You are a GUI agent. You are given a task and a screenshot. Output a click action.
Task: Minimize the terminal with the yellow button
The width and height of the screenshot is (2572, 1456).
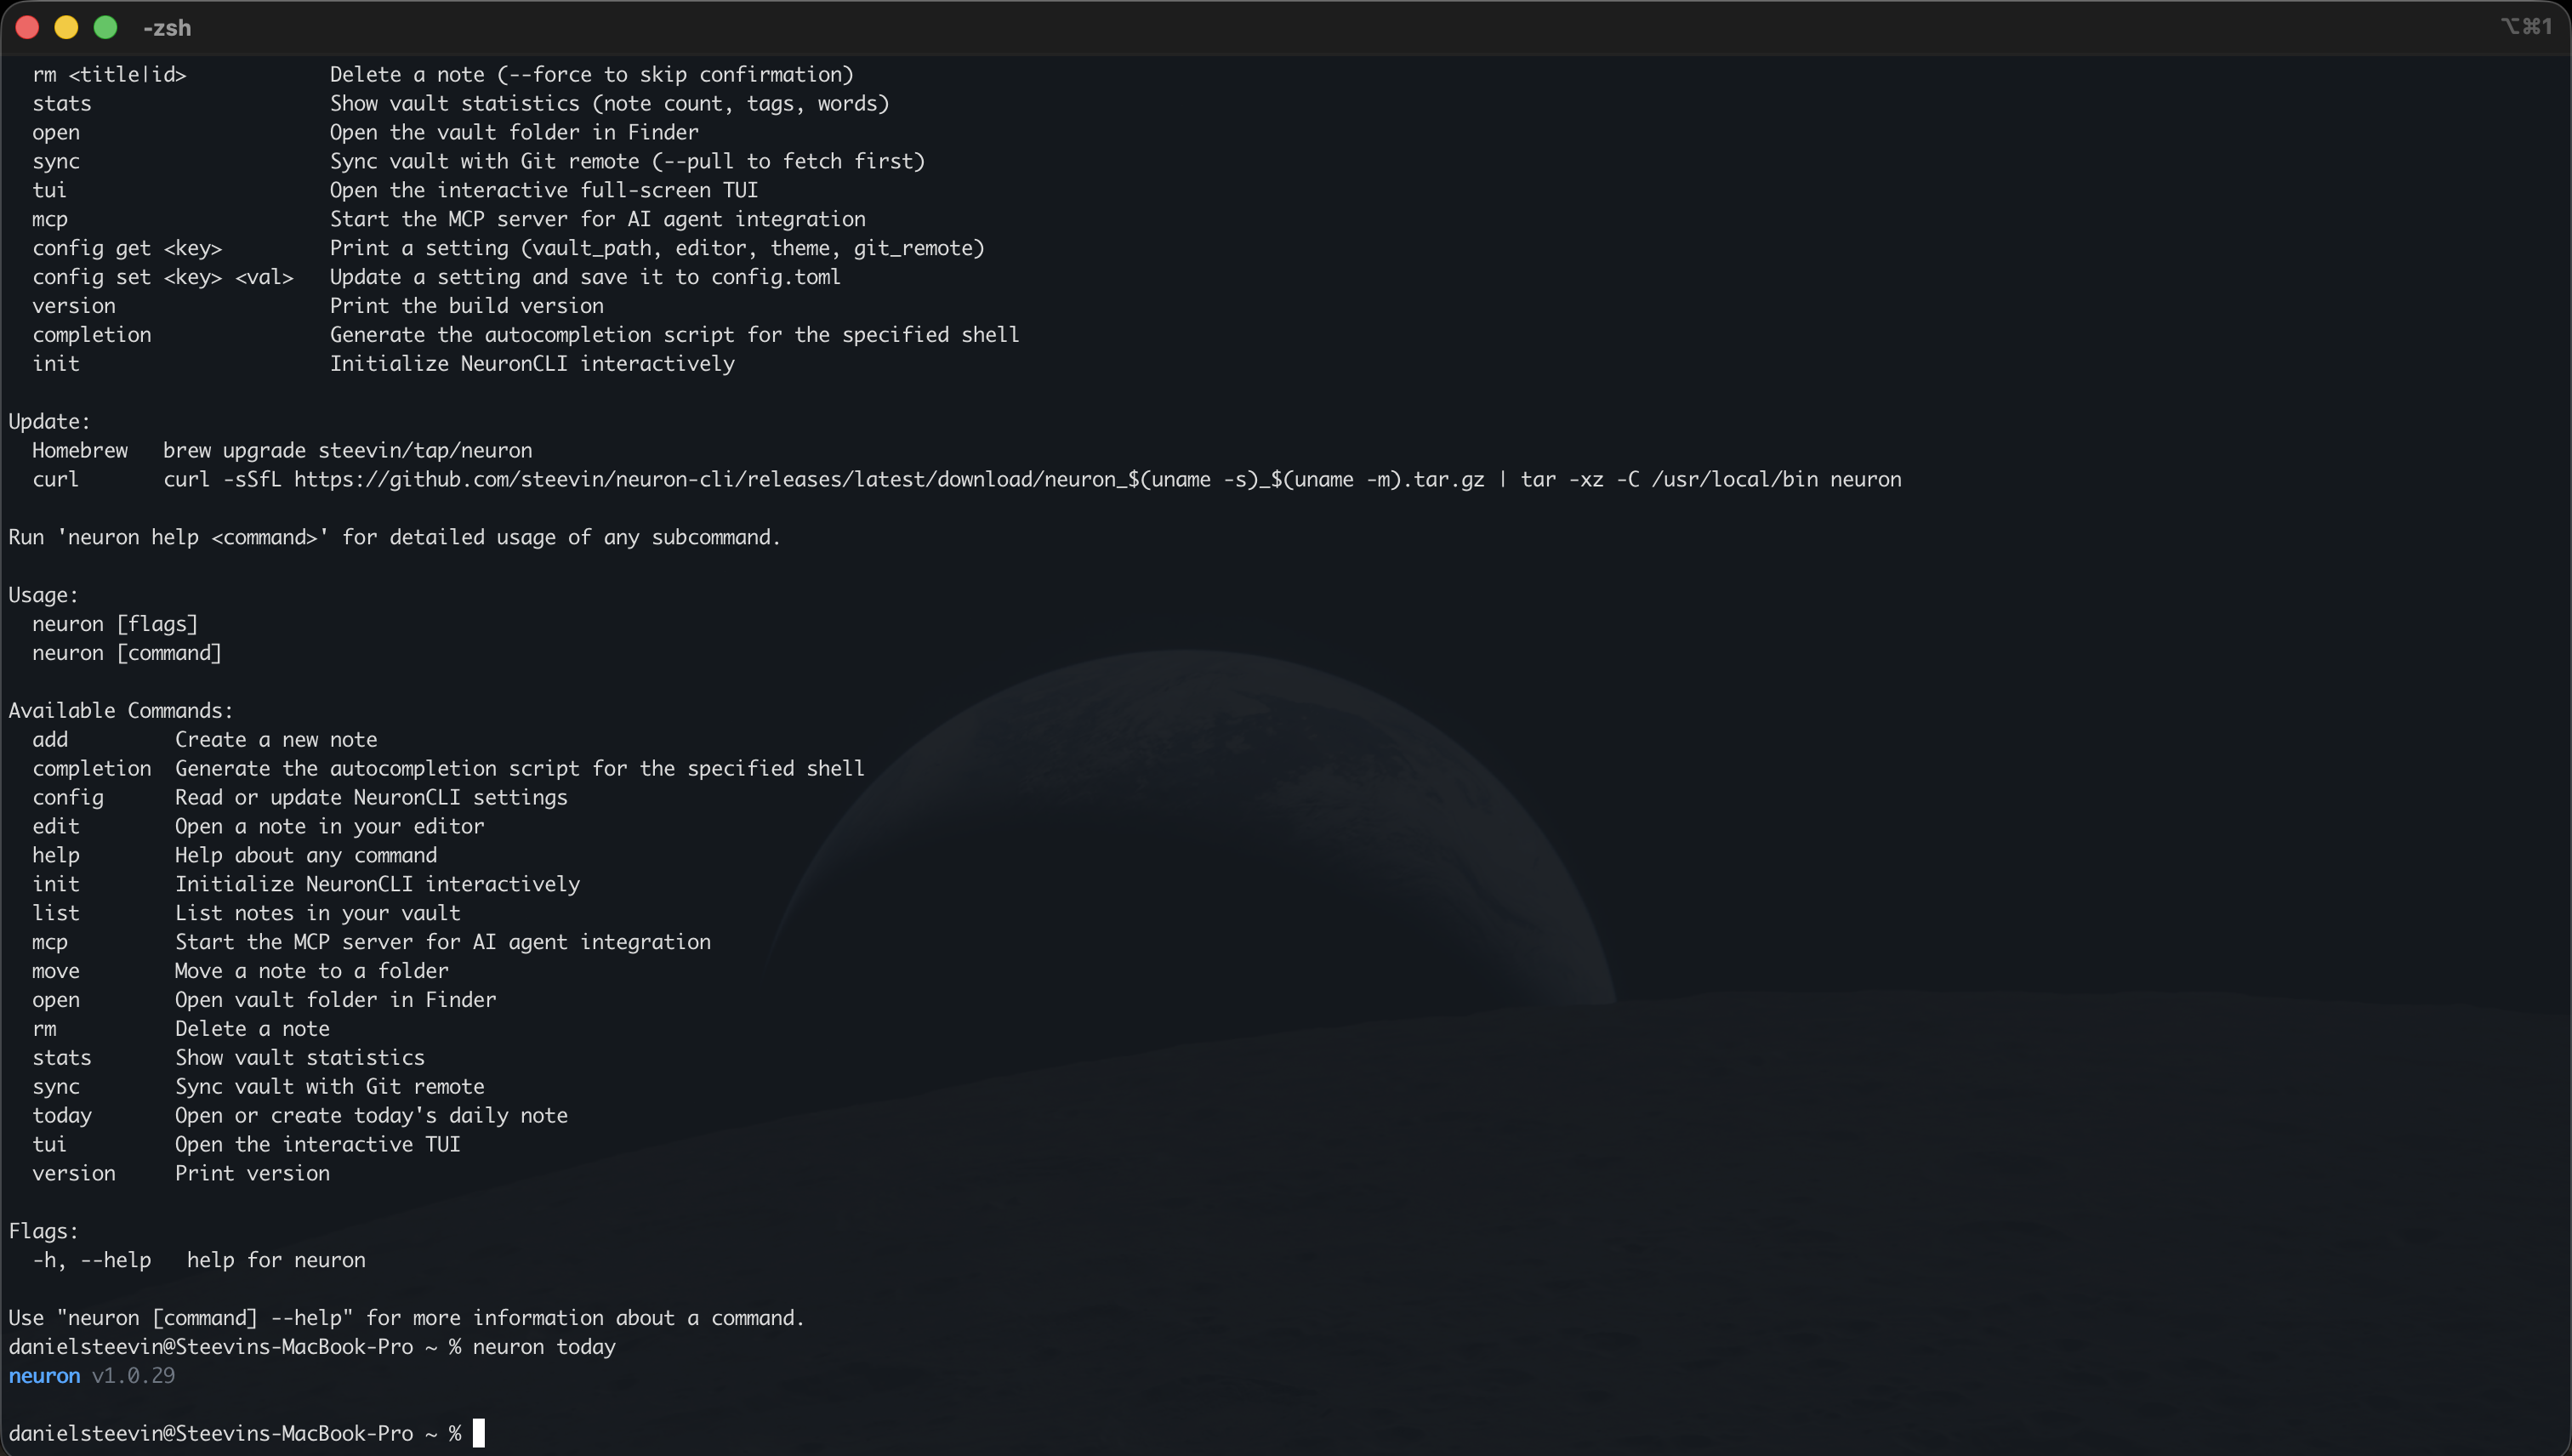(66, 27)
